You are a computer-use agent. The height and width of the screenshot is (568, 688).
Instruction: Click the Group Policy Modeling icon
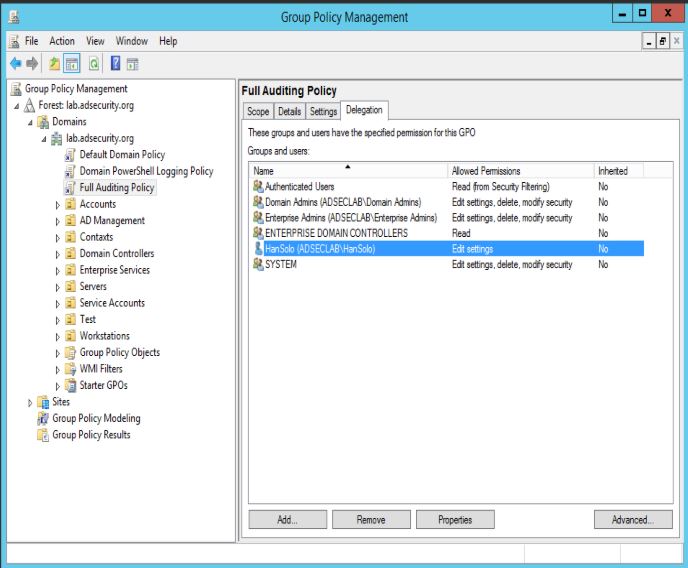coord(43,418)
